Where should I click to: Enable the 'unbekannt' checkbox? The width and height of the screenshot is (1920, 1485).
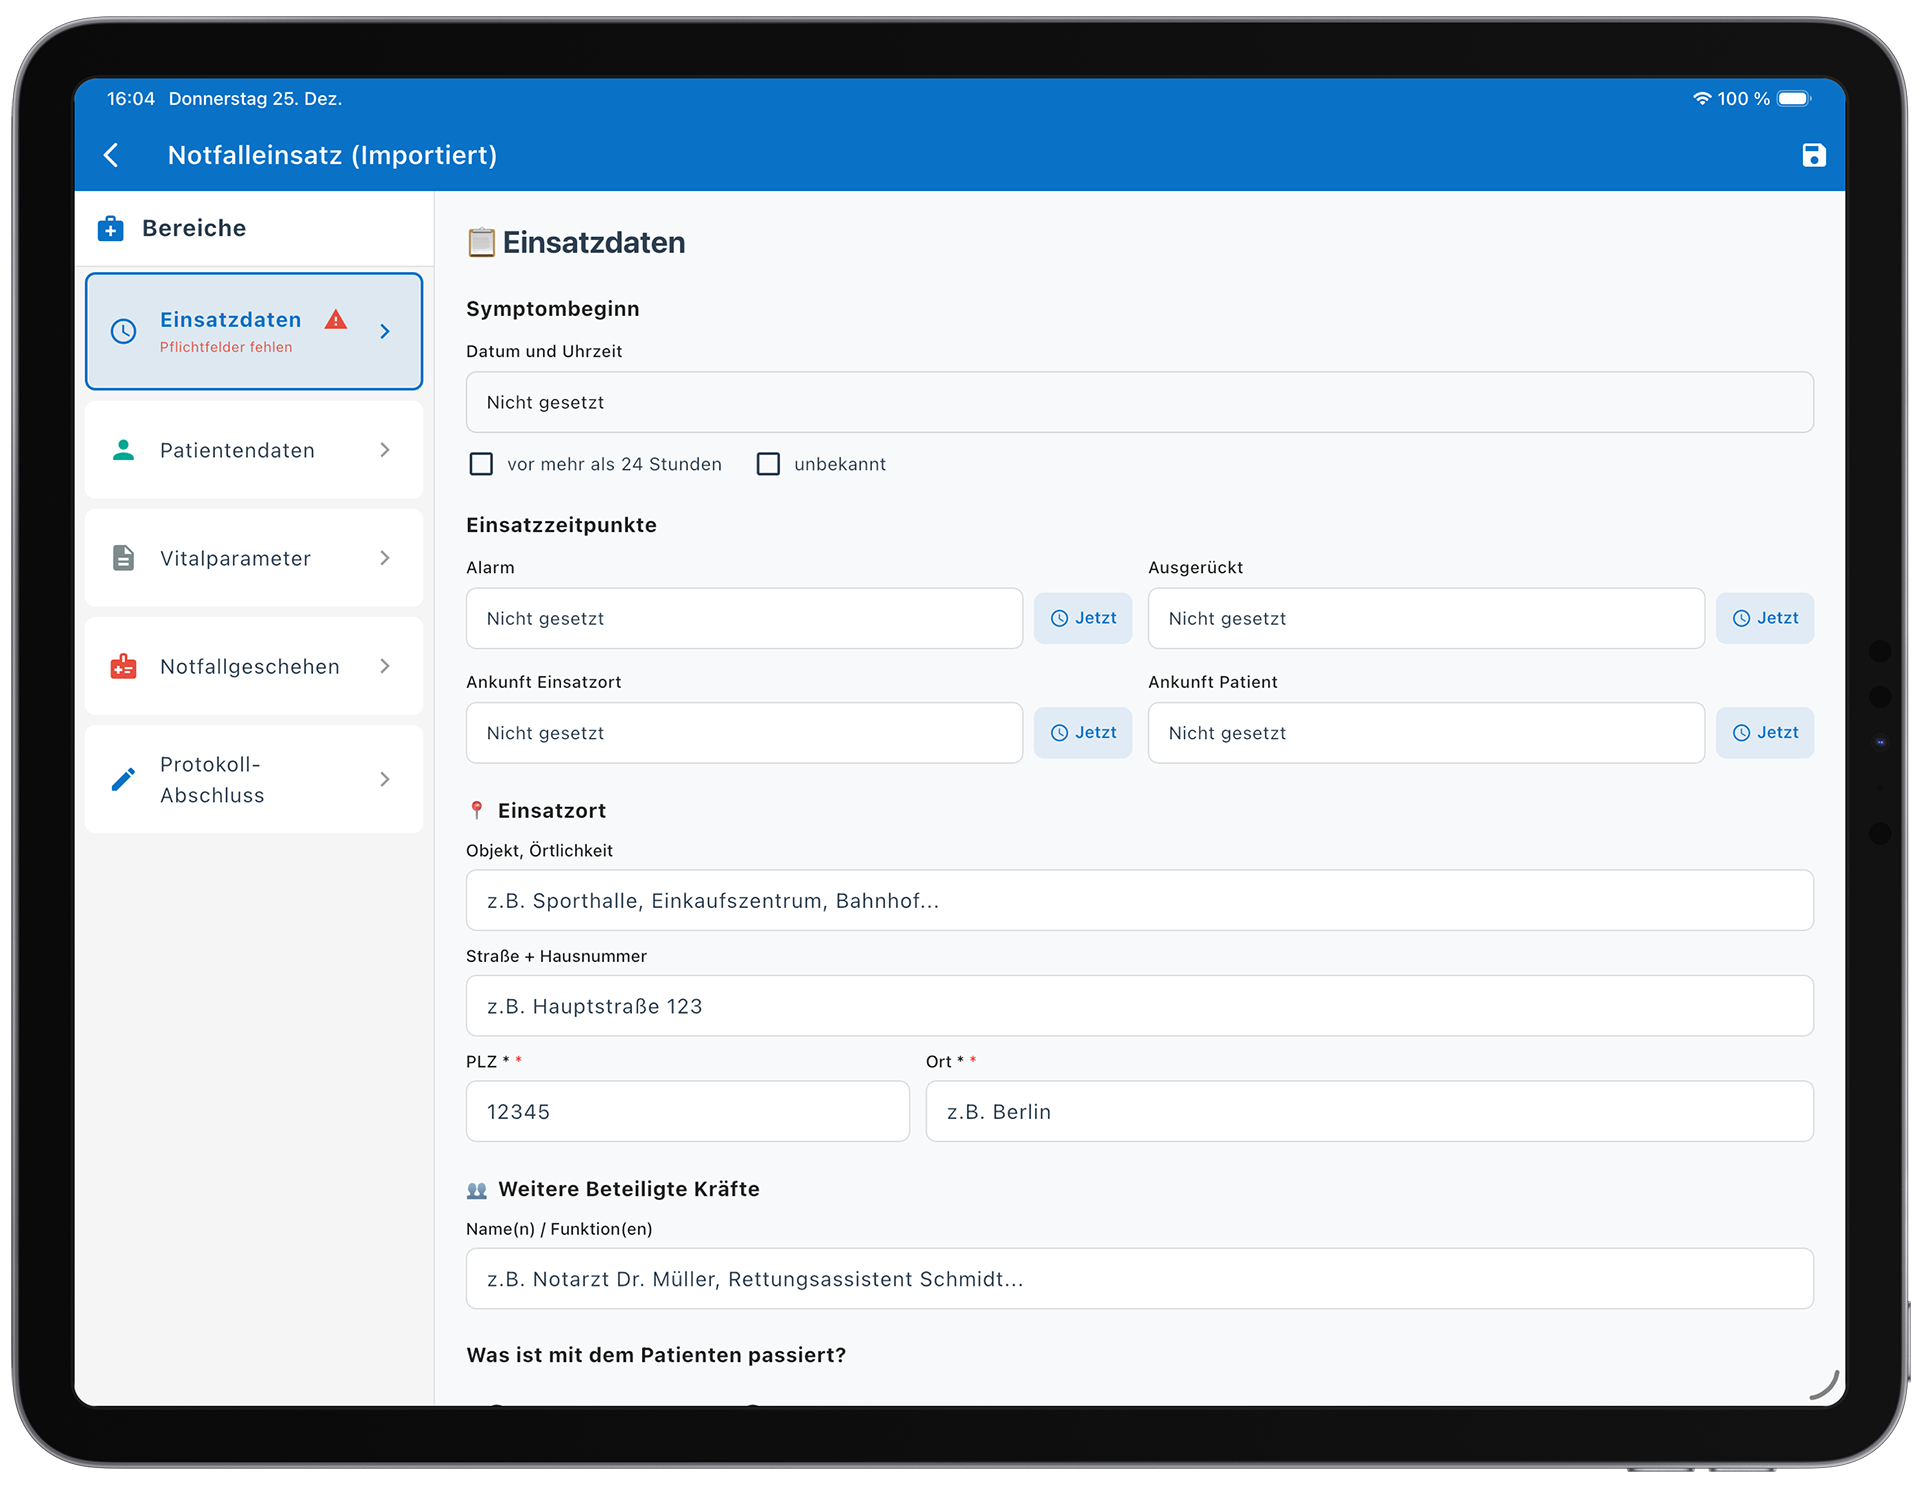(x=768, y=464)
